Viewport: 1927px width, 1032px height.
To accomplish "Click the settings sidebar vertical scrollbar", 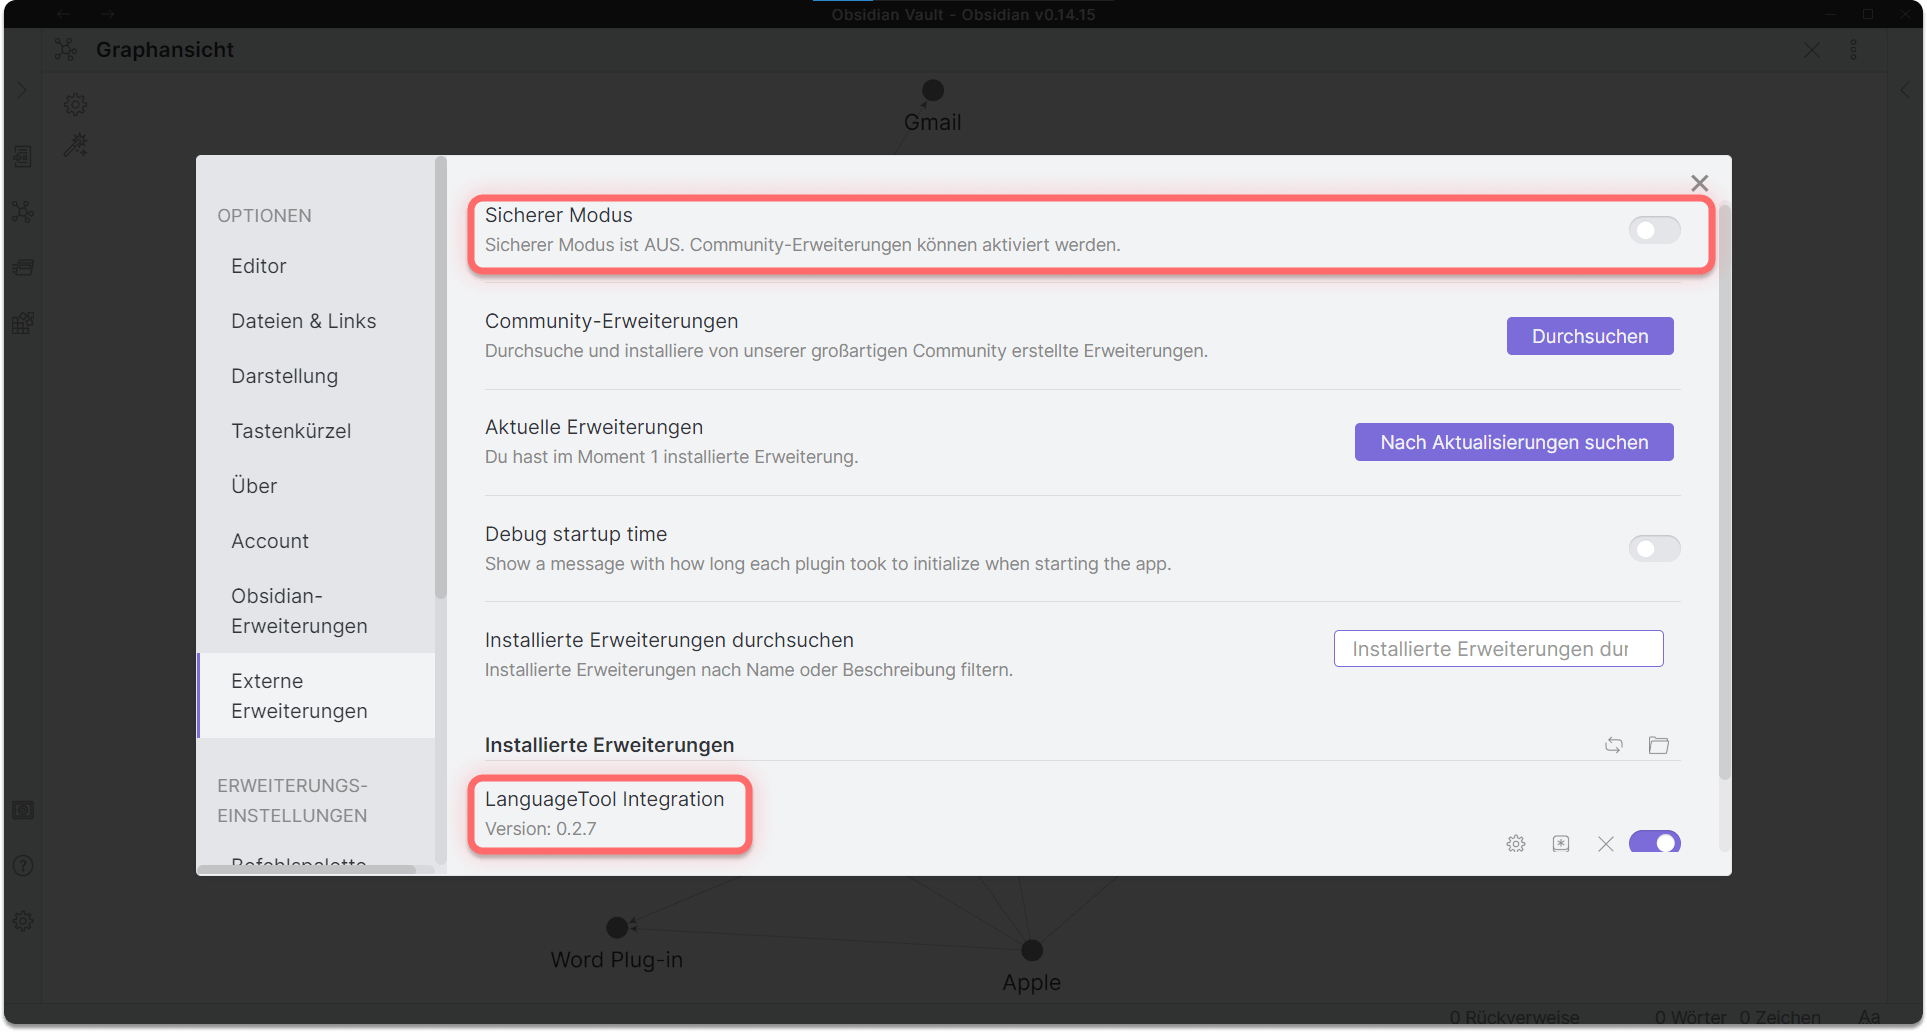I will pos(440,378).
